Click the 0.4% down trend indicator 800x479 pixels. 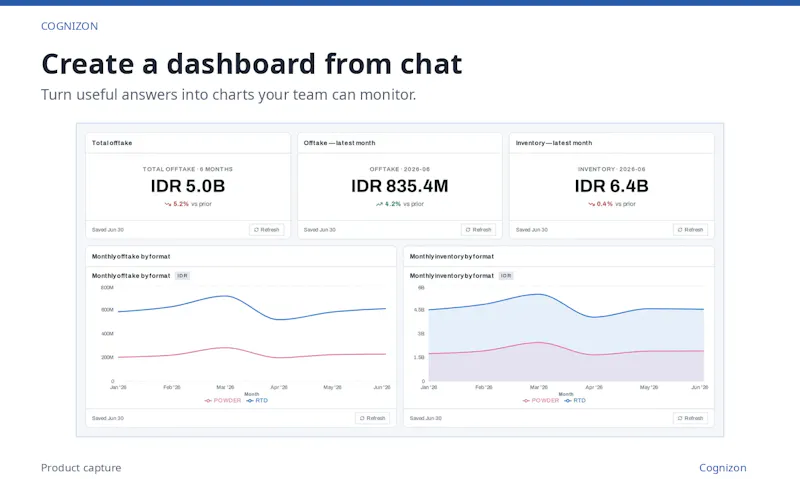pyautogui.click(x=601, y=204)
